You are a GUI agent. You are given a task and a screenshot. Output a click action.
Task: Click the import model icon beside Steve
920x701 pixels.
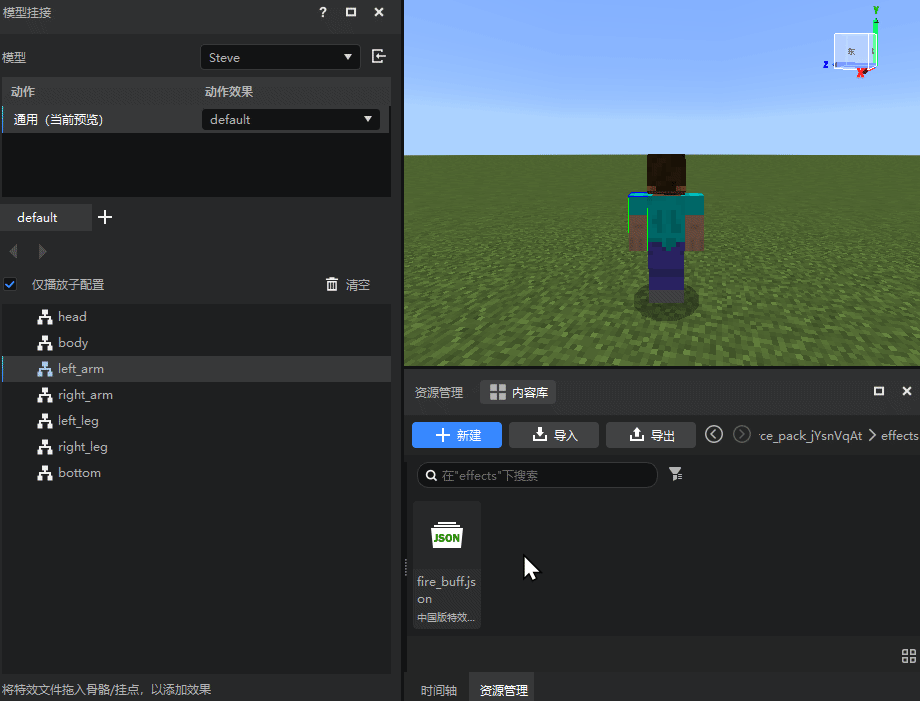point(378,56)
